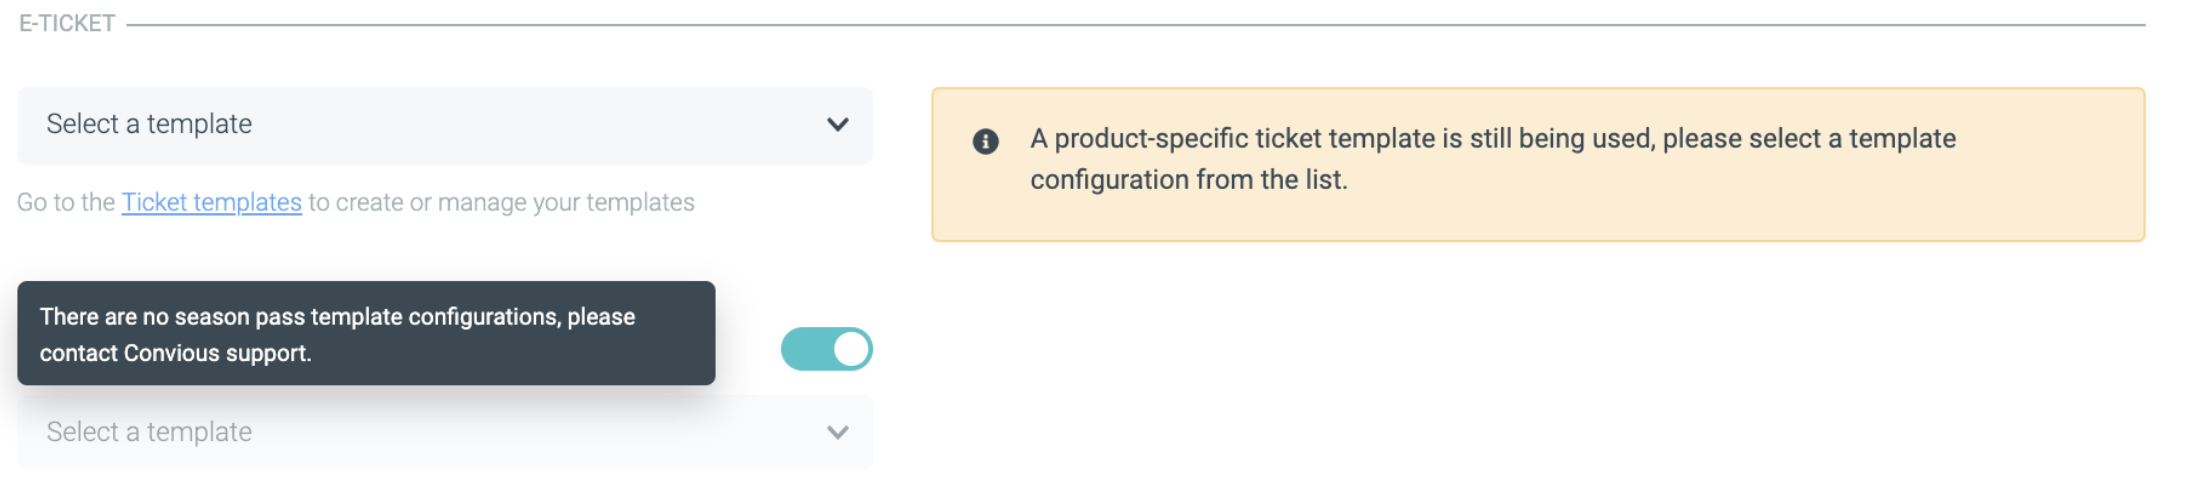Click the placeholder text in the lower template field

tap(149, 432)
